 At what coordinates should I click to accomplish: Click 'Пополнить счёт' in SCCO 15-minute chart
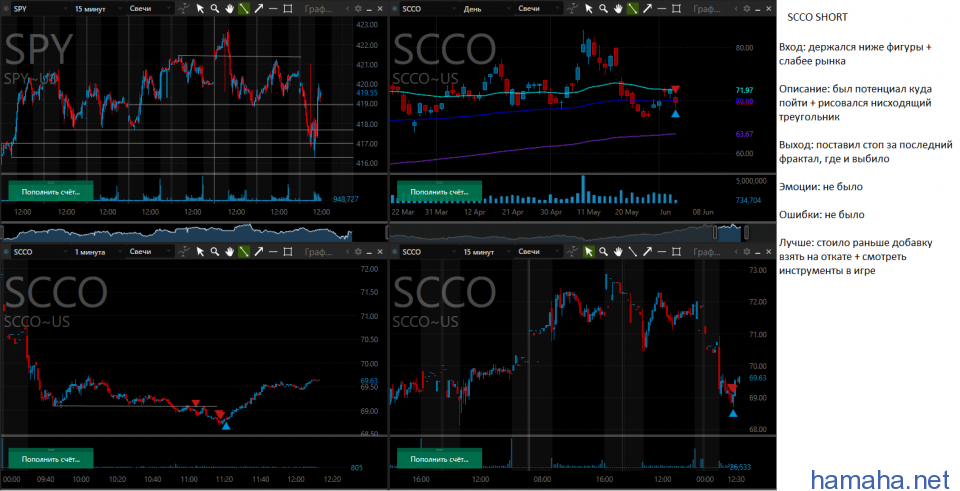click(439, 459)
